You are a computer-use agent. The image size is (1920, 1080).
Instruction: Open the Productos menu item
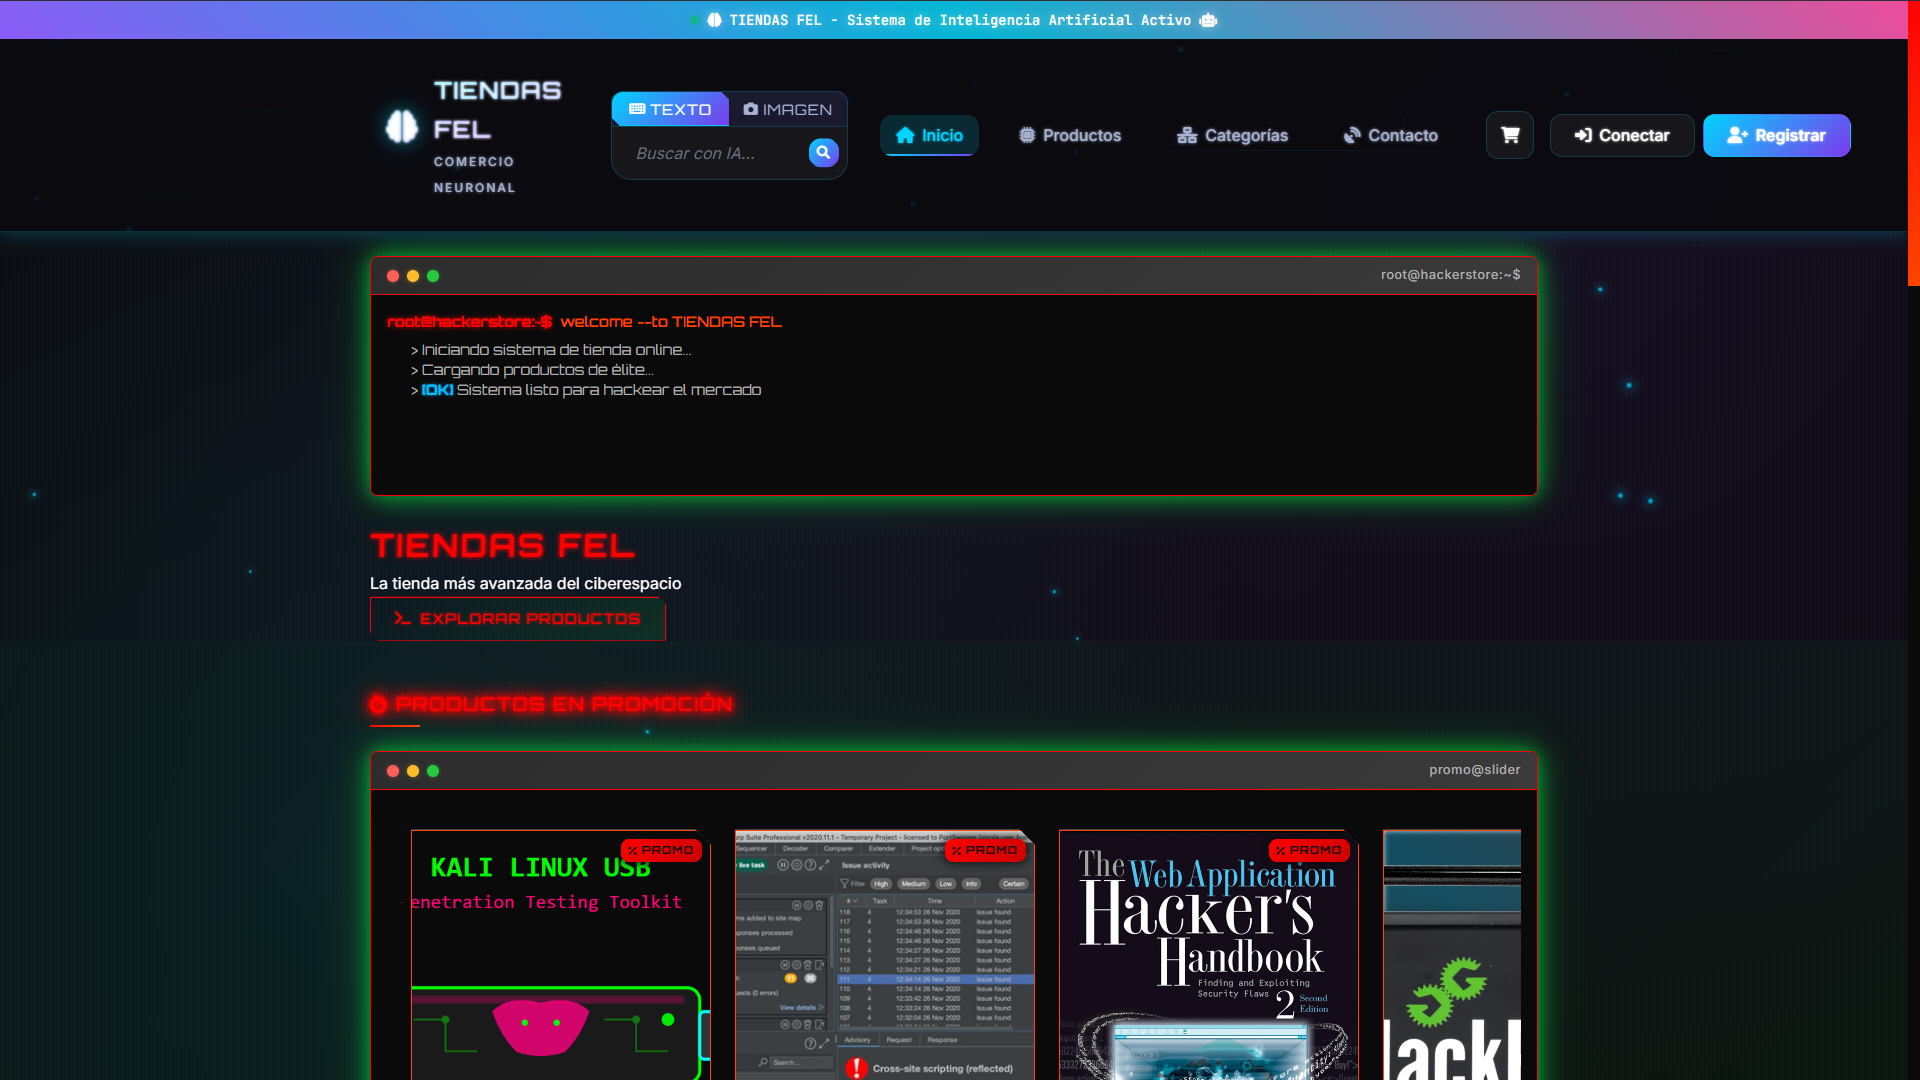1070,135
